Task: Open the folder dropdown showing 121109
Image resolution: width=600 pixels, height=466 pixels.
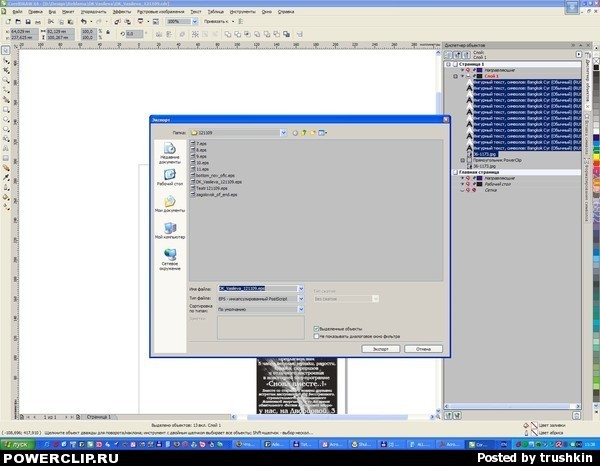Action: (283, 131)
